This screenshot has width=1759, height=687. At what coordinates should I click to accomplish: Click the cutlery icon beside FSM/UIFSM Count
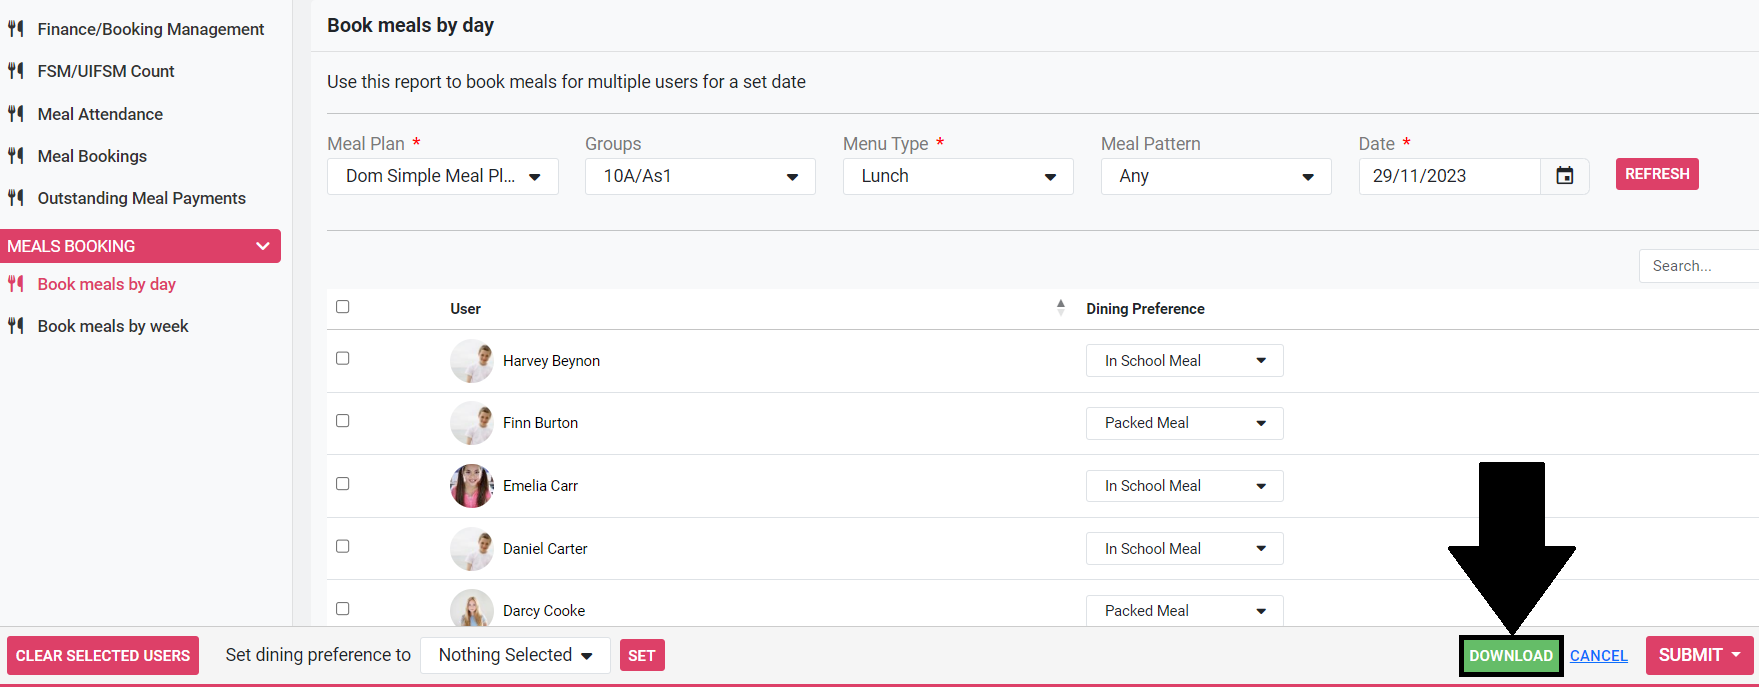click(16, 71)
